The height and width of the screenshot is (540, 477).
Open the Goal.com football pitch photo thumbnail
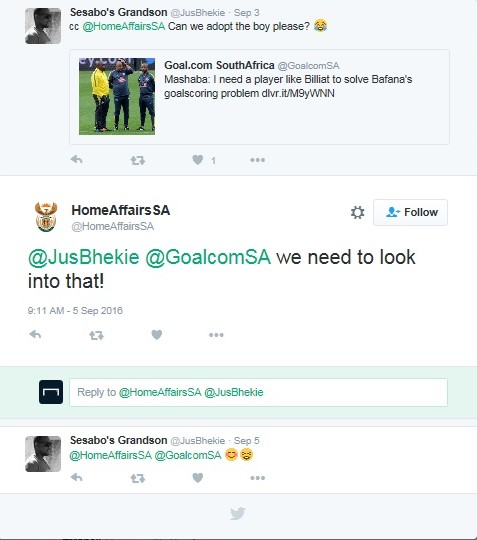[x=117, y=96]
